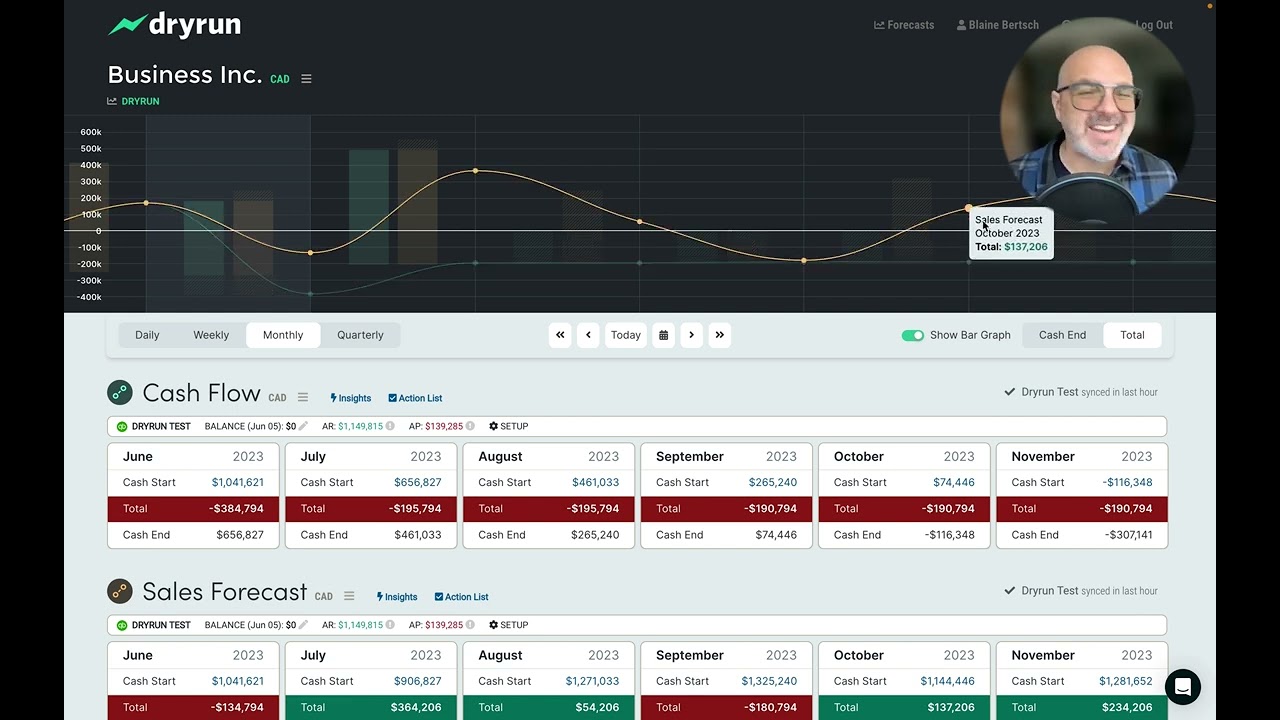Screen dimensions: 1280x720
Task: Click the Cash Flow September month header
Action: pos(726,456)
